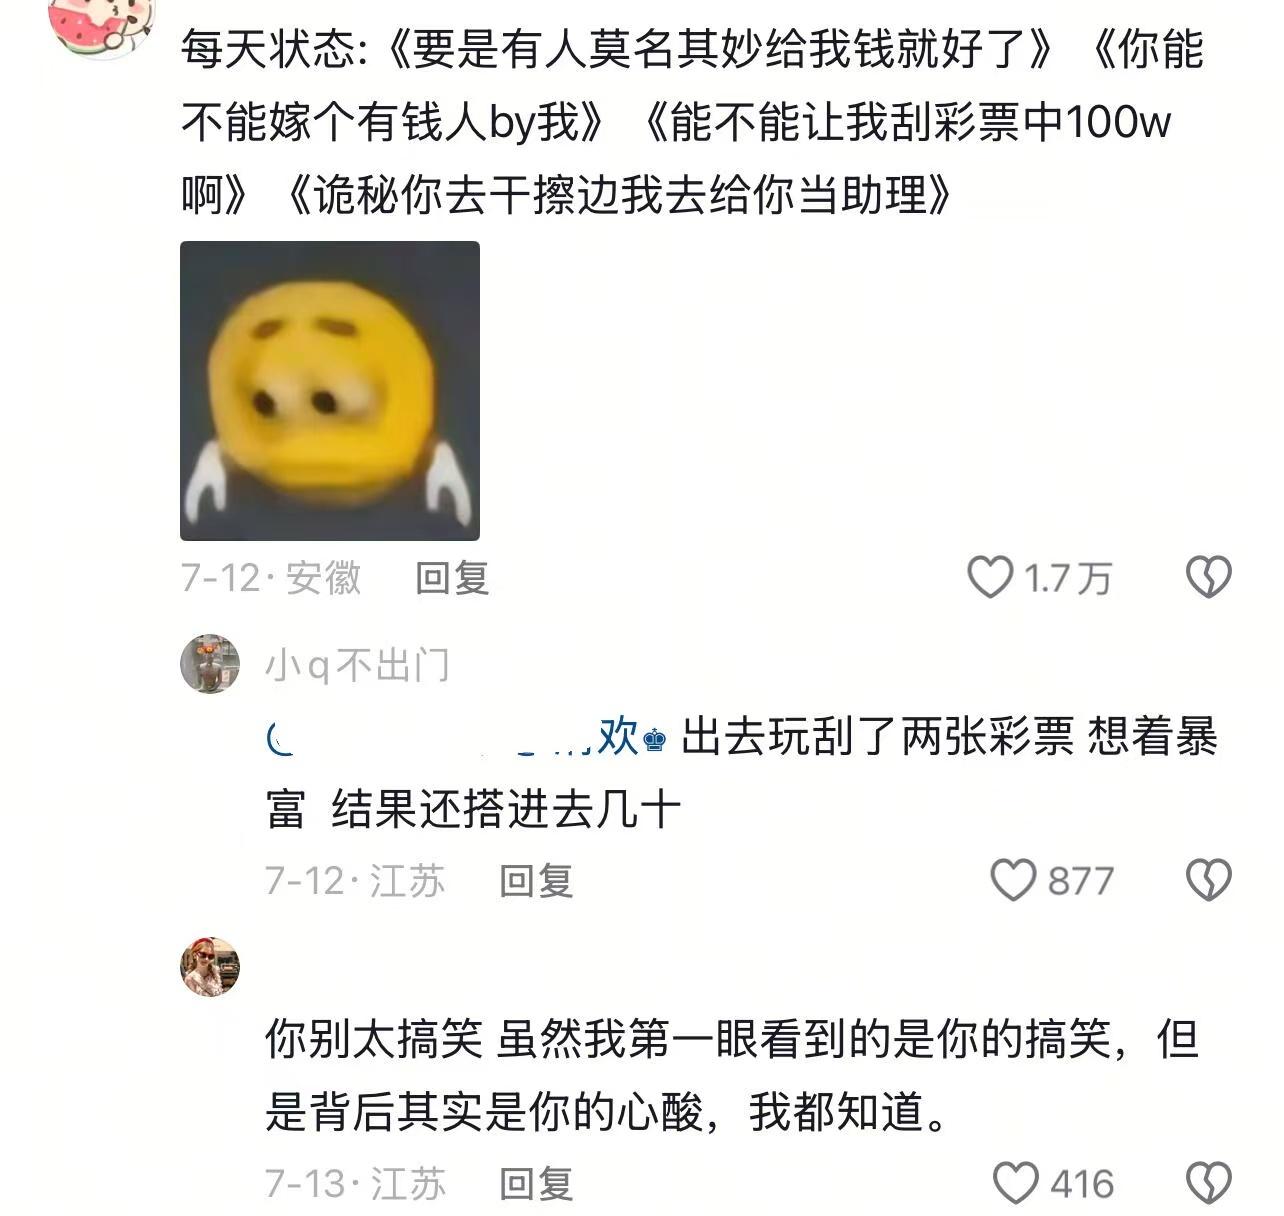Open avatar of 小q不出门
This screenshot has width=1284, height=1216.
209,663
